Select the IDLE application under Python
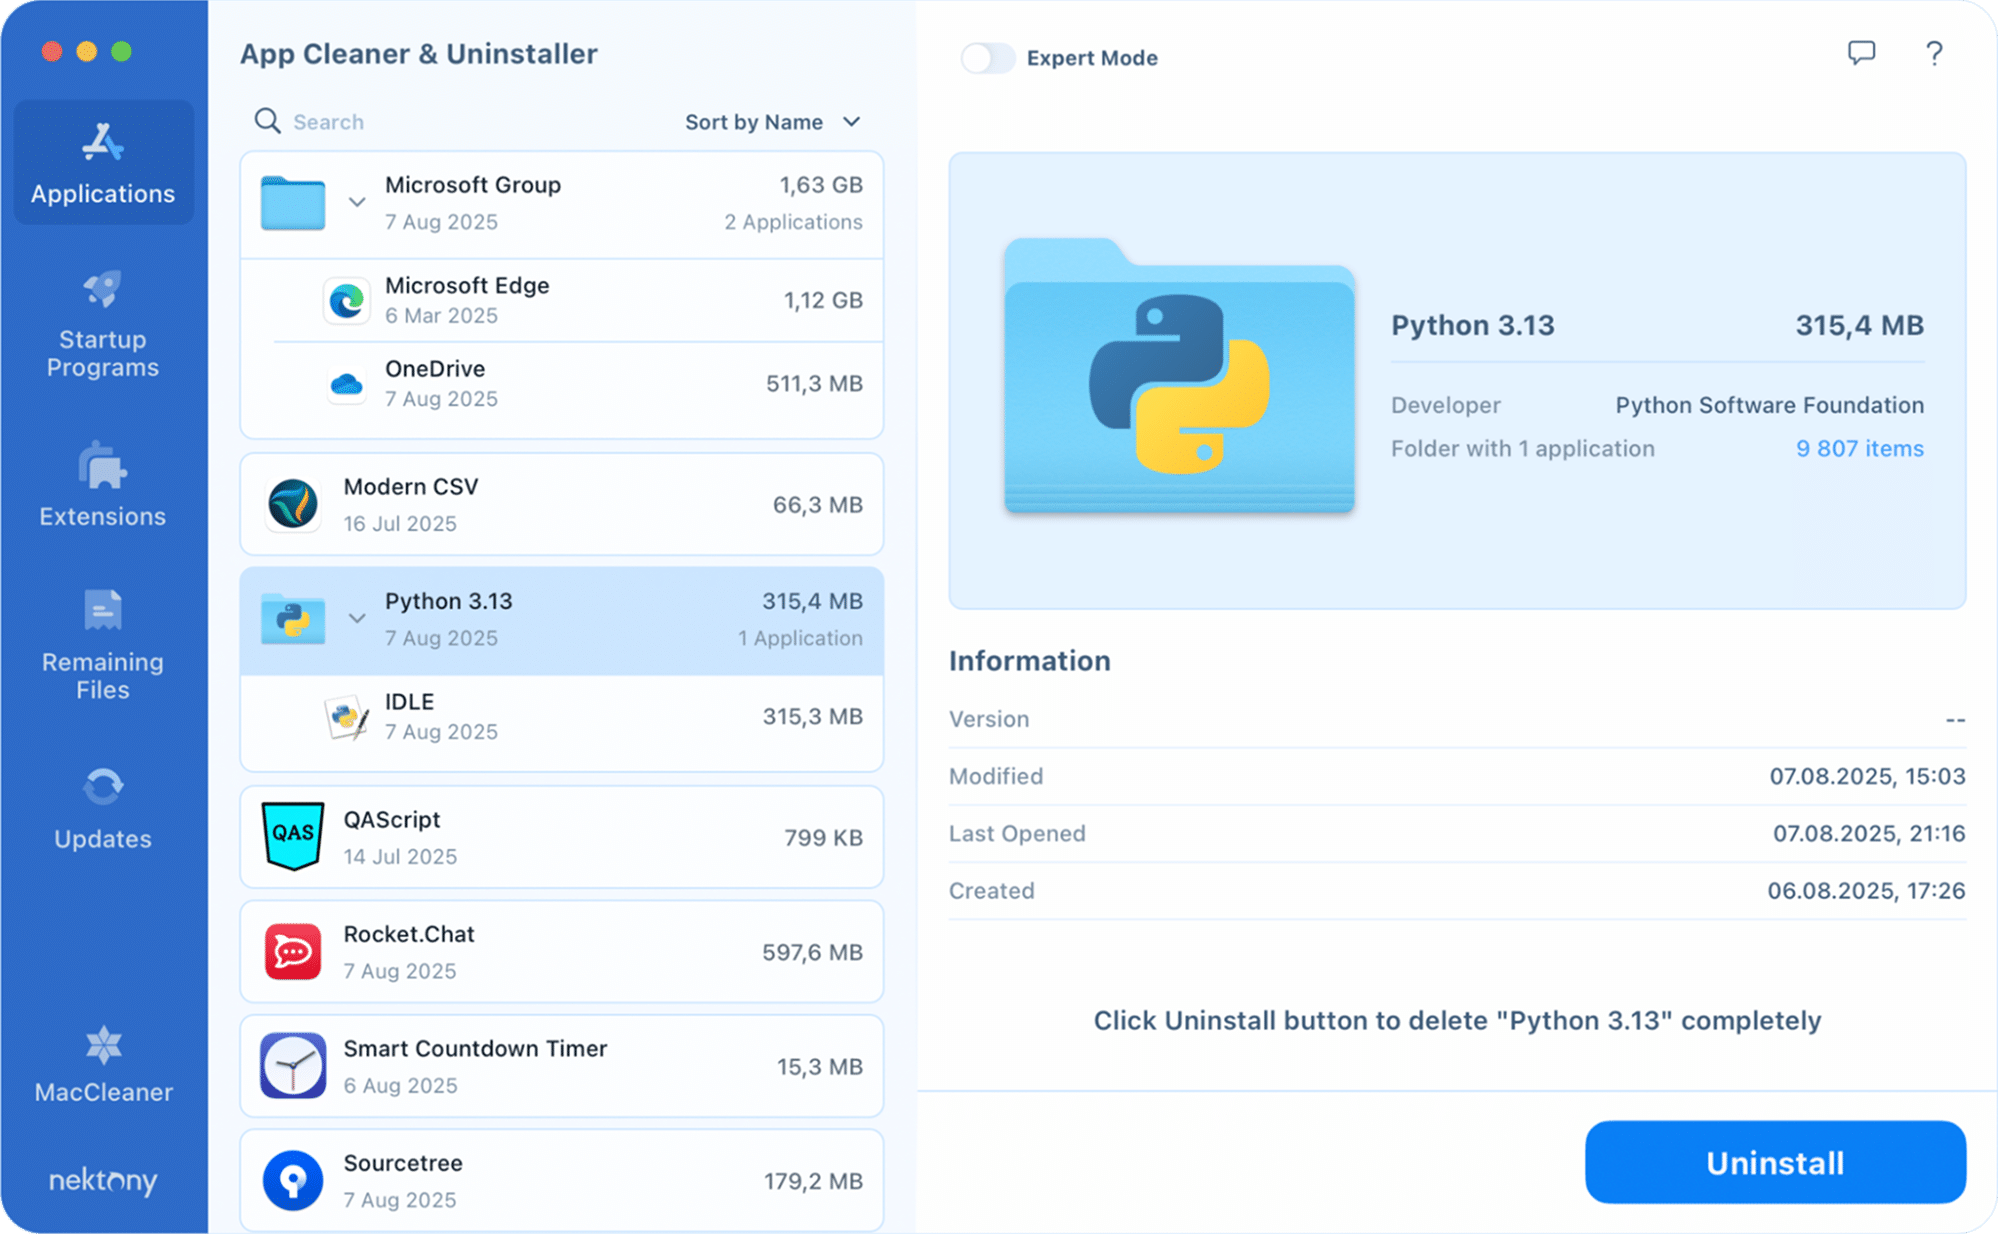 coord(560,715)
